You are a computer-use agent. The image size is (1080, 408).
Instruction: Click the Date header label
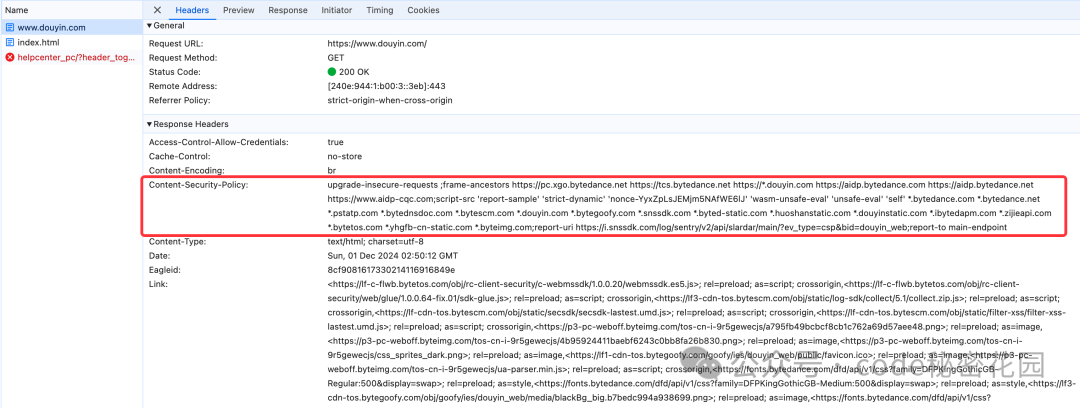(159, 256)
